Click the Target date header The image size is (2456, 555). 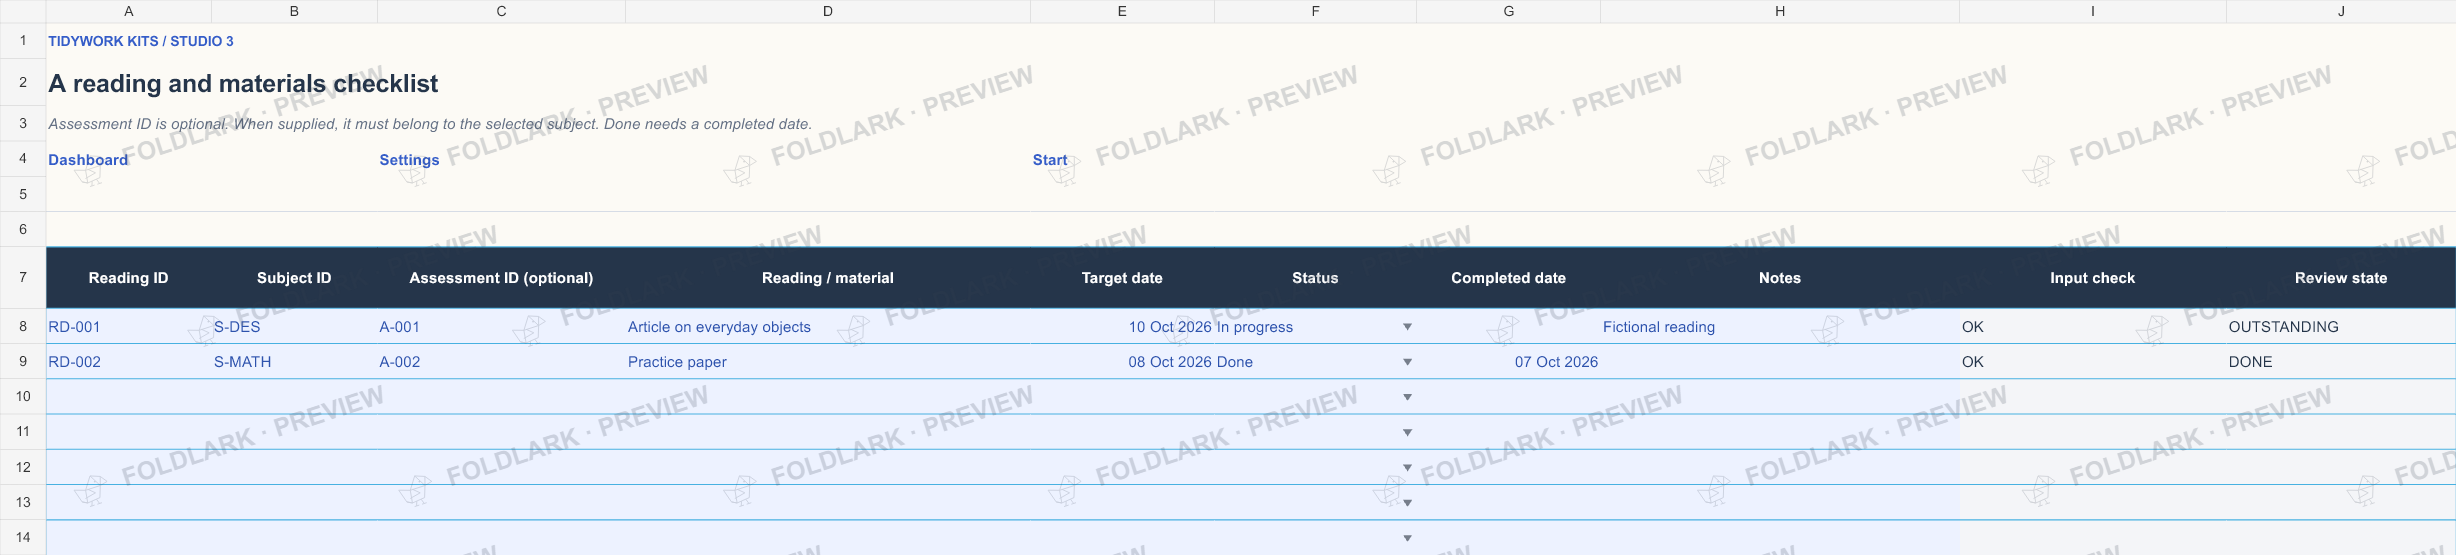pyautogui.click(x=1122, y=278)
